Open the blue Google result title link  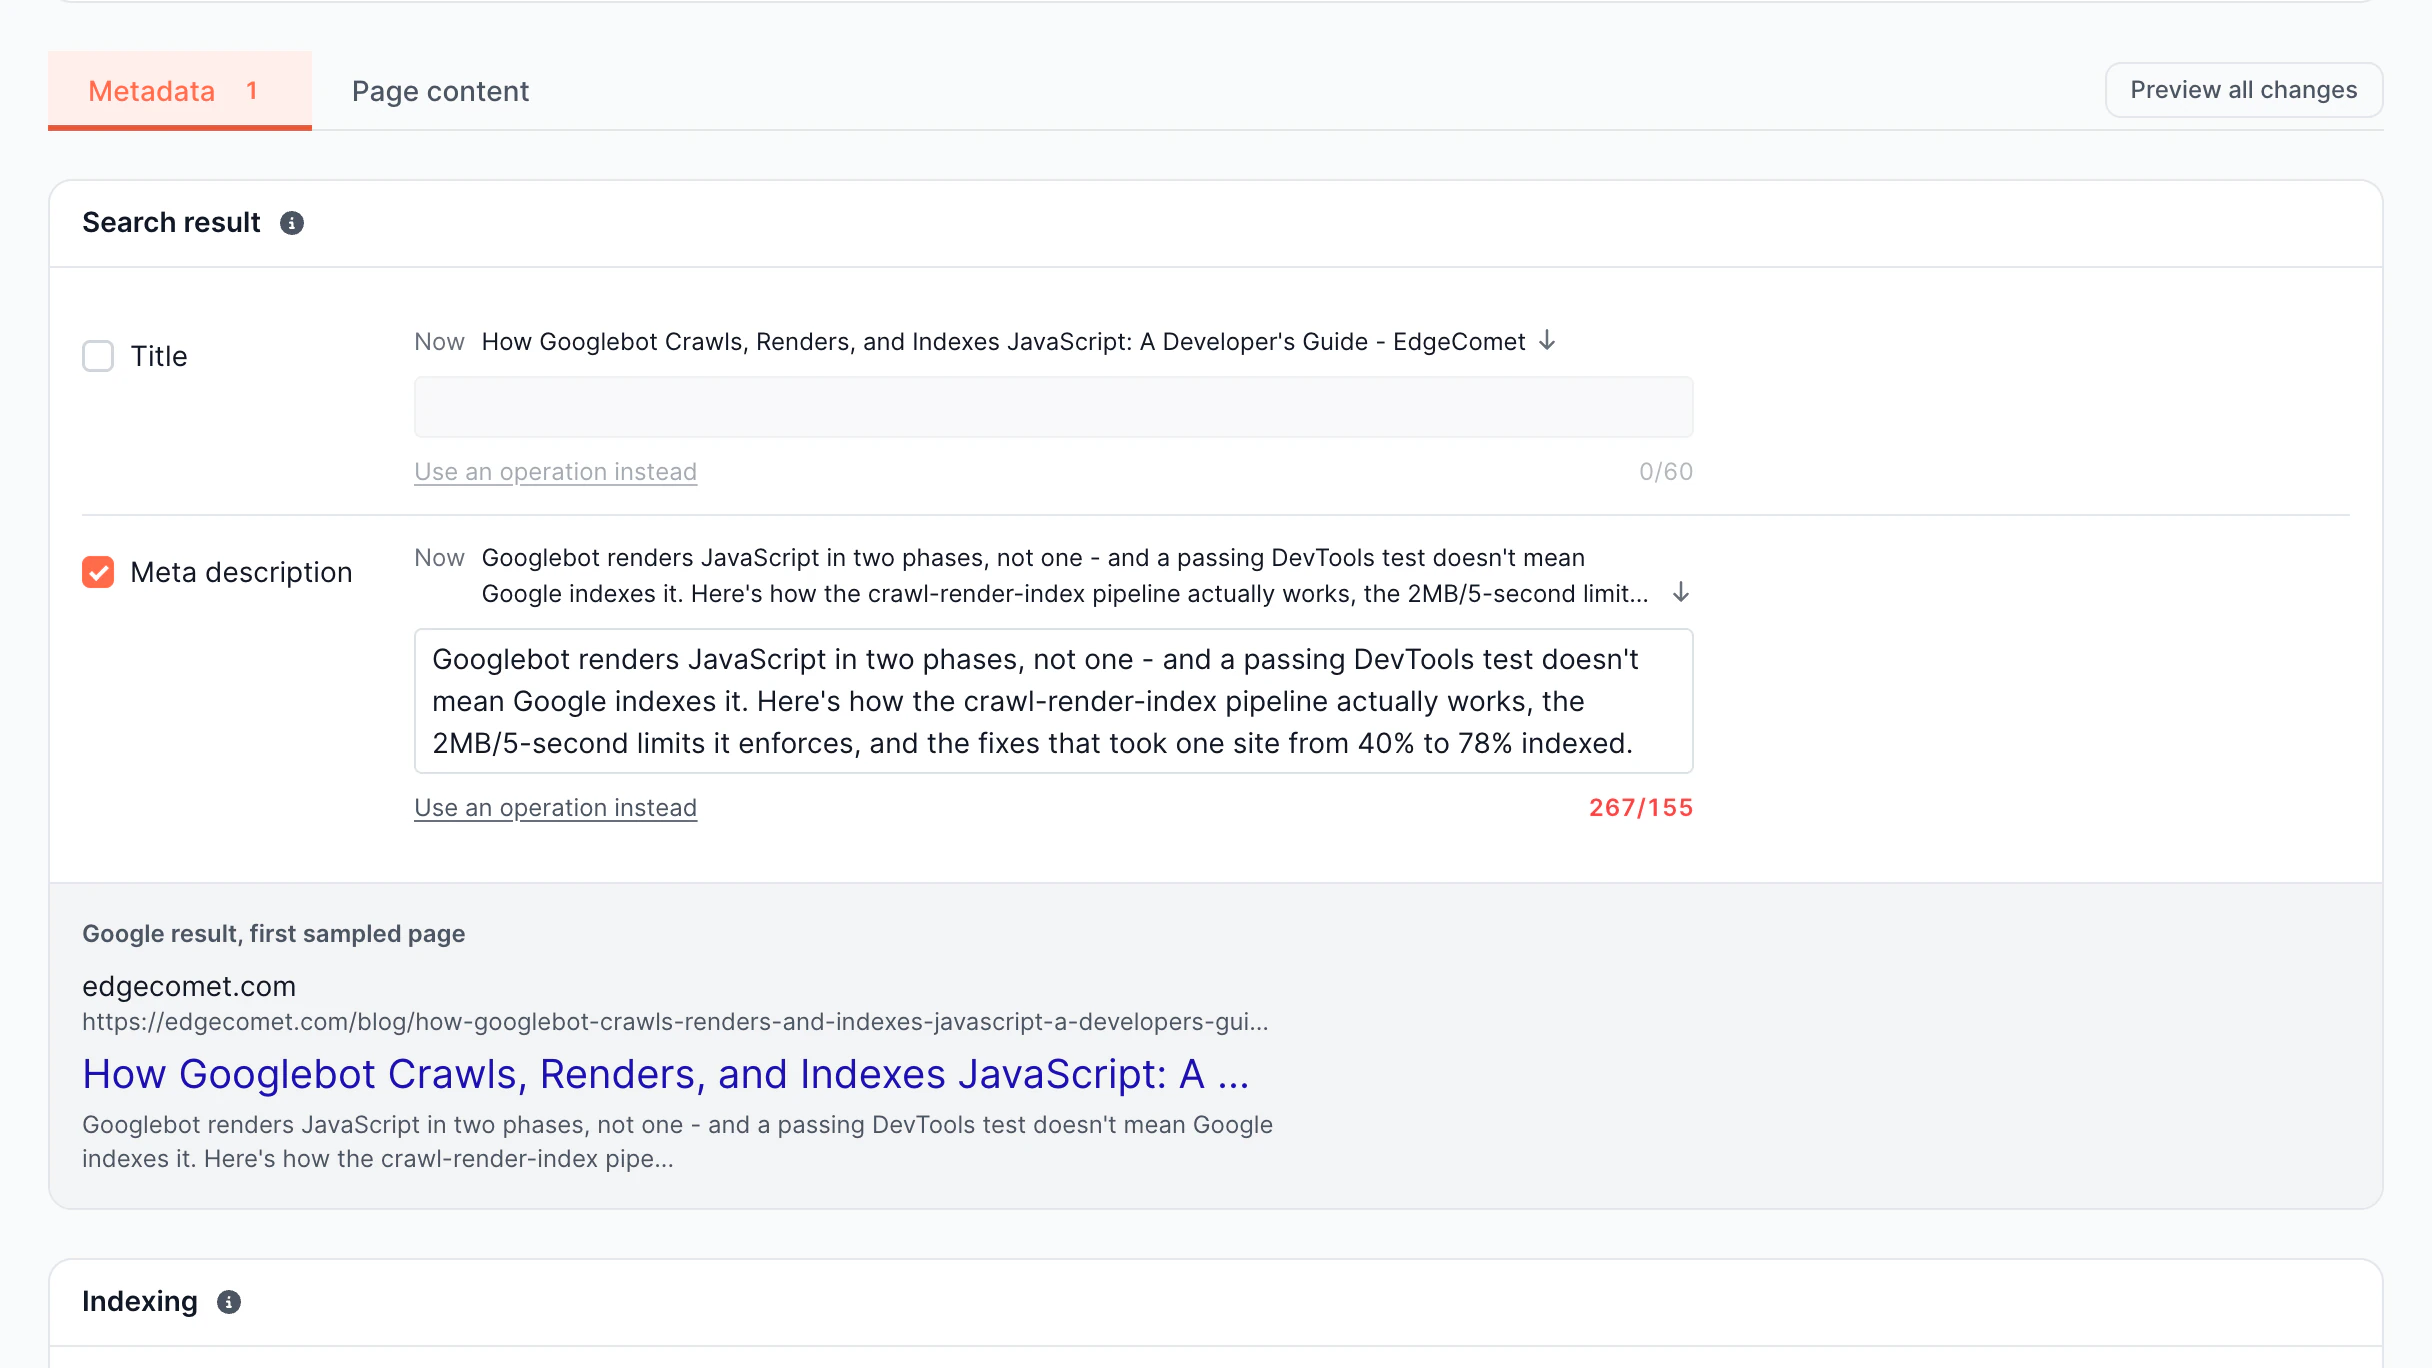coord(666,1074)
